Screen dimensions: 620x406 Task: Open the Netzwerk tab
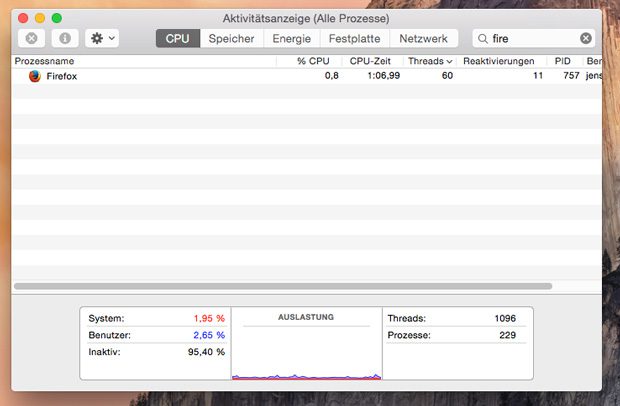tap(423, 38)
